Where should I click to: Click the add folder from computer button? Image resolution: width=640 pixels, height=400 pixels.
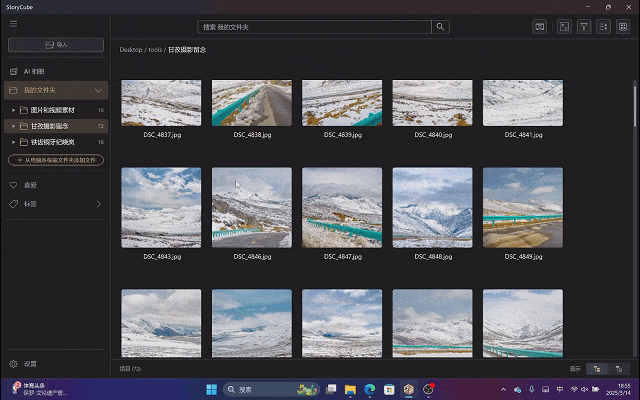(x=55, y=159)
